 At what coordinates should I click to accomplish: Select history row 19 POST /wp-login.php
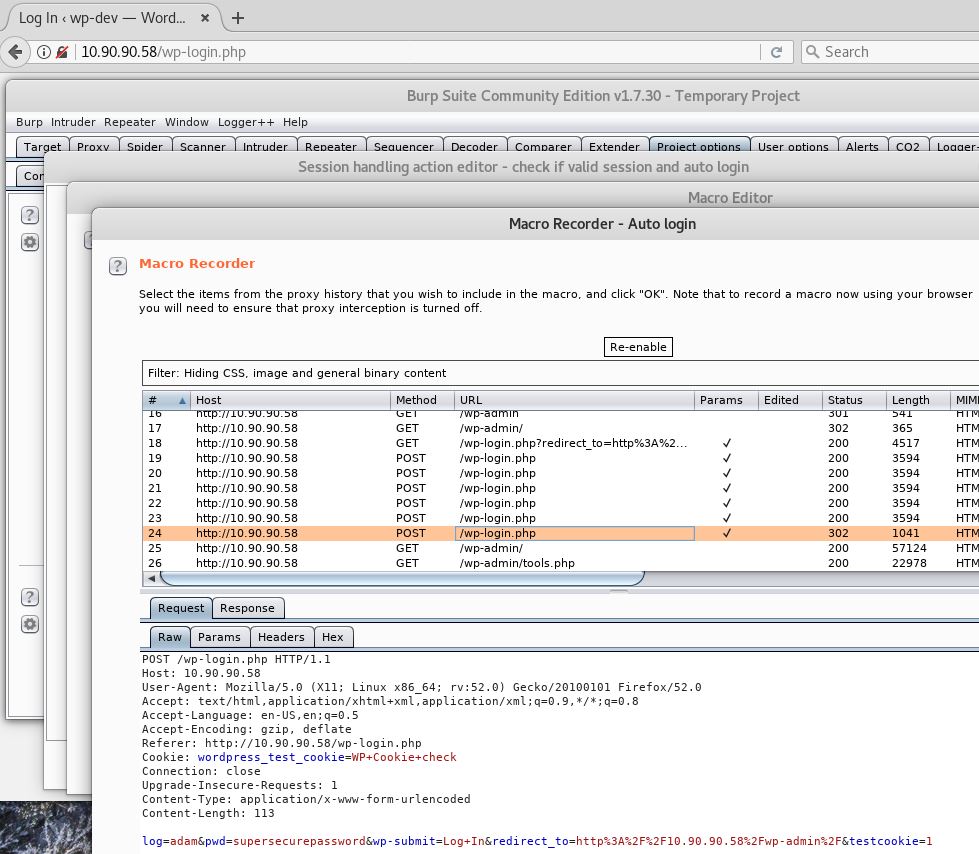(x=560, y=458)
